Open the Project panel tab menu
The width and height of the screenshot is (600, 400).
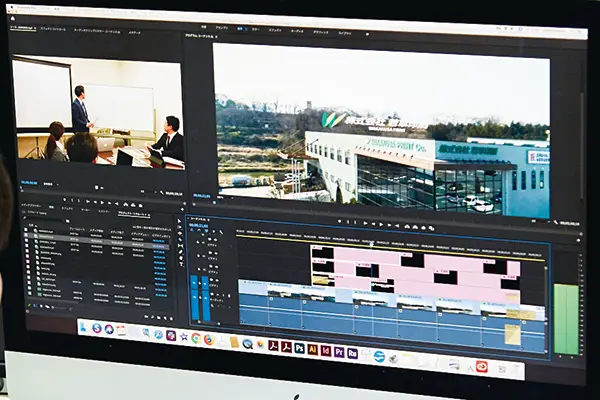(148, 214)
